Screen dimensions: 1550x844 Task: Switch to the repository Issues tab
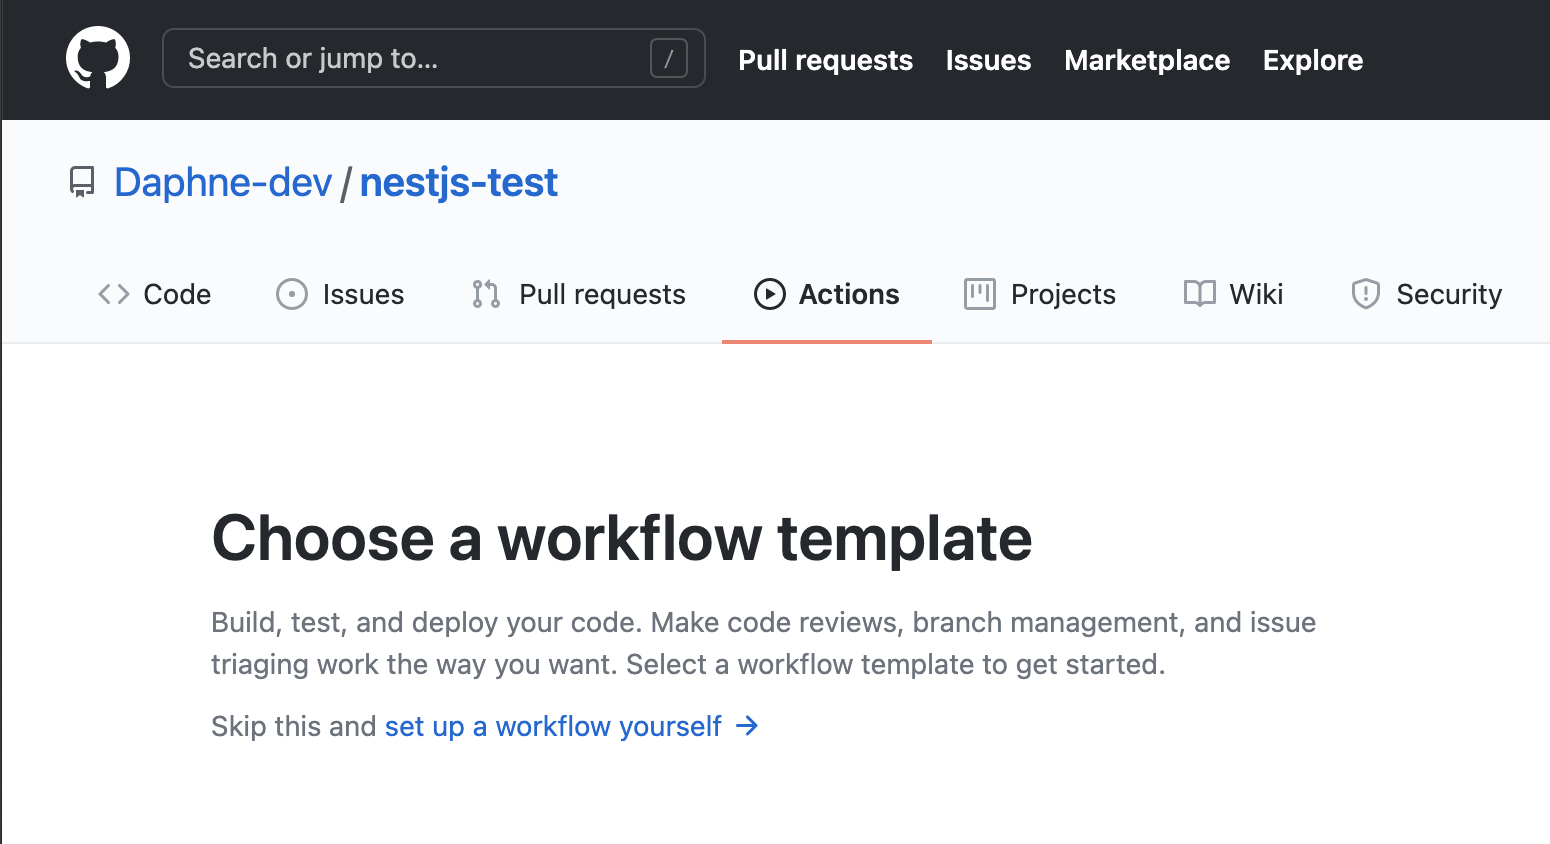(x=340, y=294)
